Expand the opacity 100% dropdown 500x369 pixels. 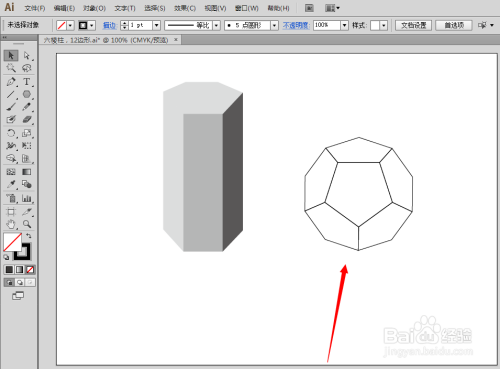click(344, 25)
